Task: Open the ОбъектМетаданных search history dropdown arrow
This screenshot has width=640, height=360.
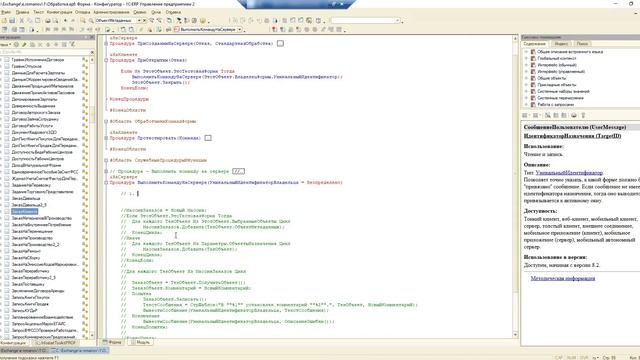Action: pos(139,20)
